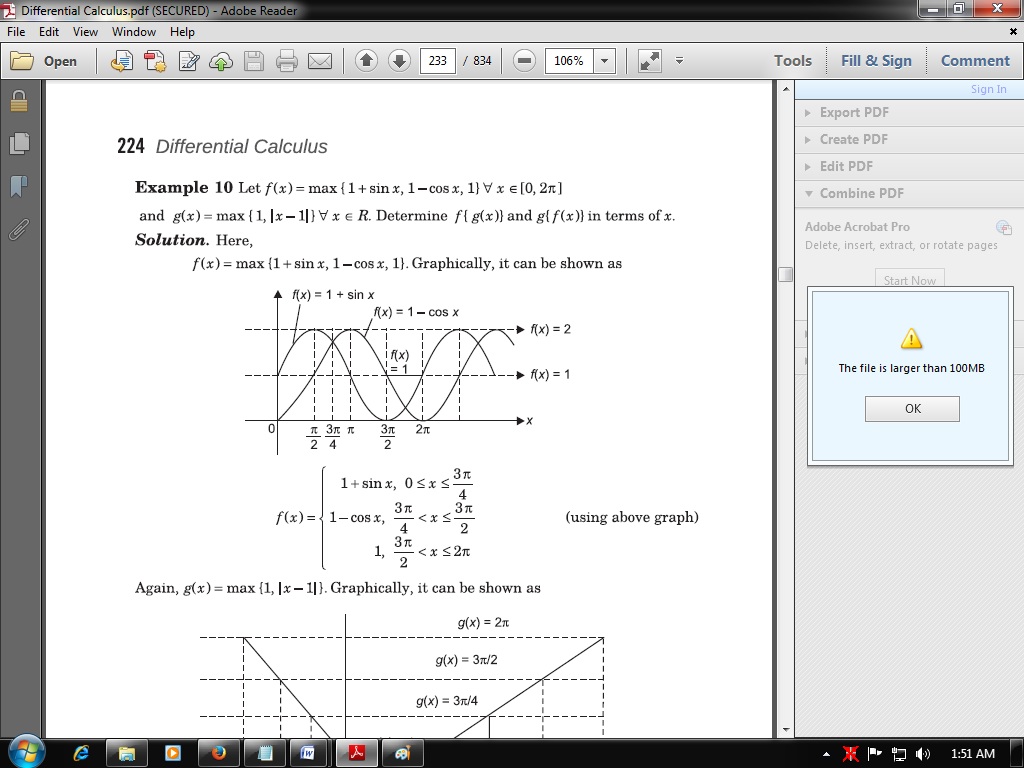Click the zoom out minus button
Image resolution: width=1024 pixels, height=768 pixels.
pyautogui.click(x=524, y=61)
